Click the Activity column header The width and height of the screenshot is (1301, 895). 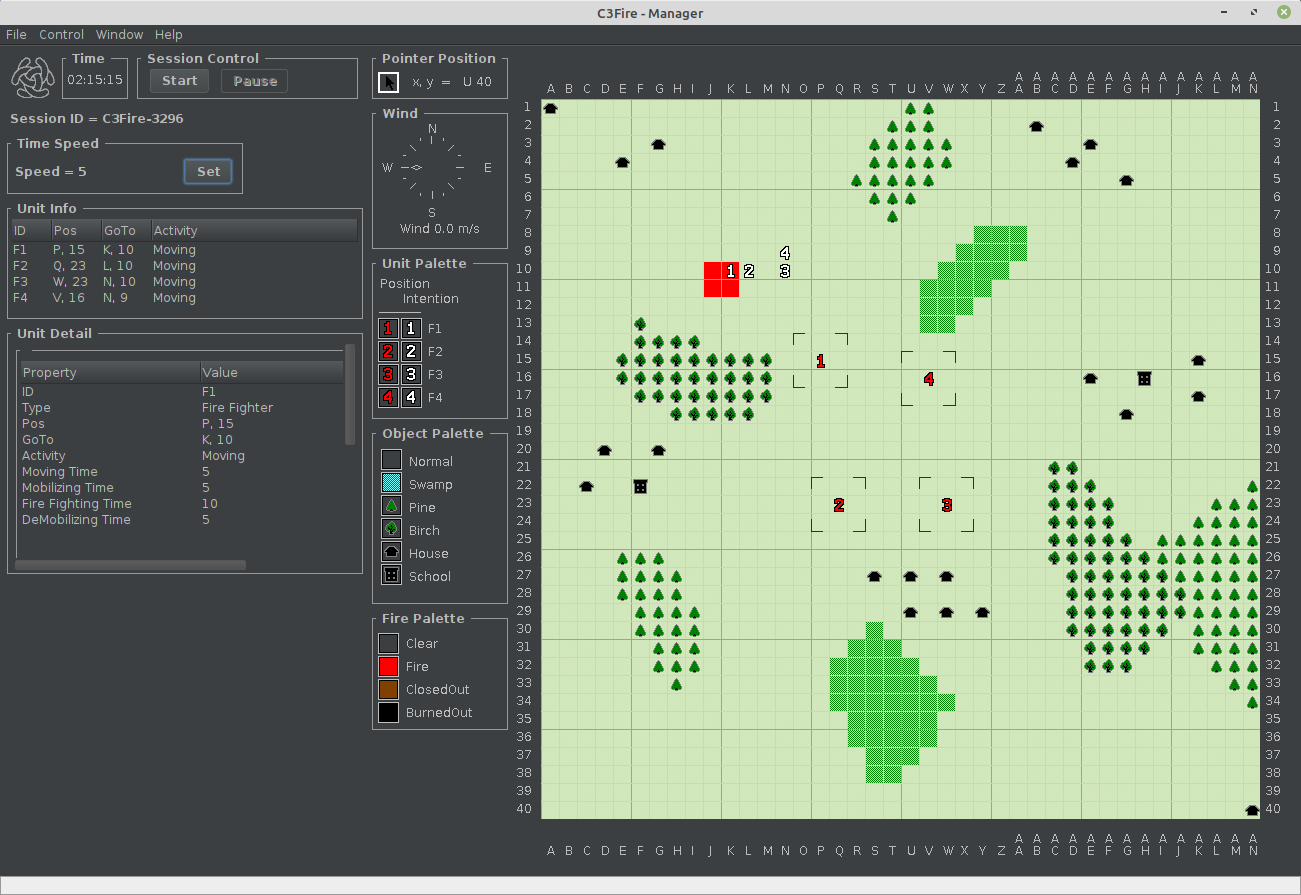point(253,230)
